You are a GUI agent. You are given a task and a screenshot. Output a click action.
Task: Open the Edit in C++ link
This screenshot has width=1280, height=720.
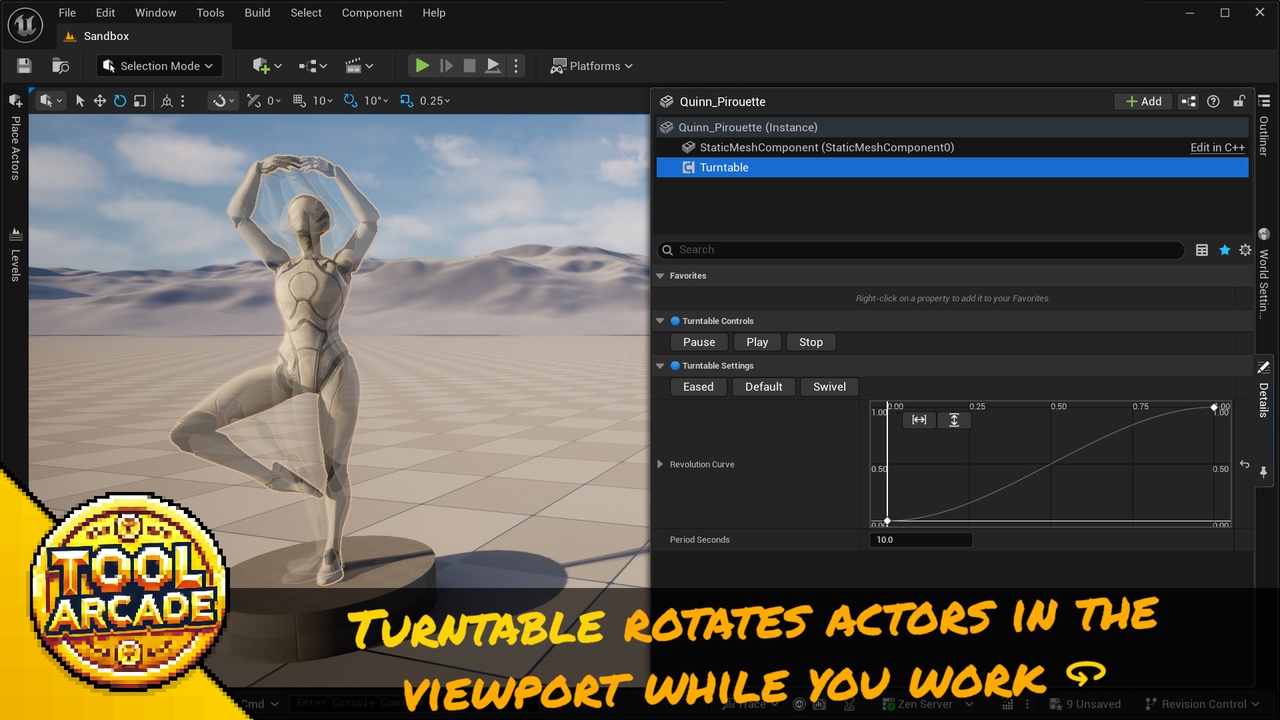pyautogui.click(x=1217, y=147)
